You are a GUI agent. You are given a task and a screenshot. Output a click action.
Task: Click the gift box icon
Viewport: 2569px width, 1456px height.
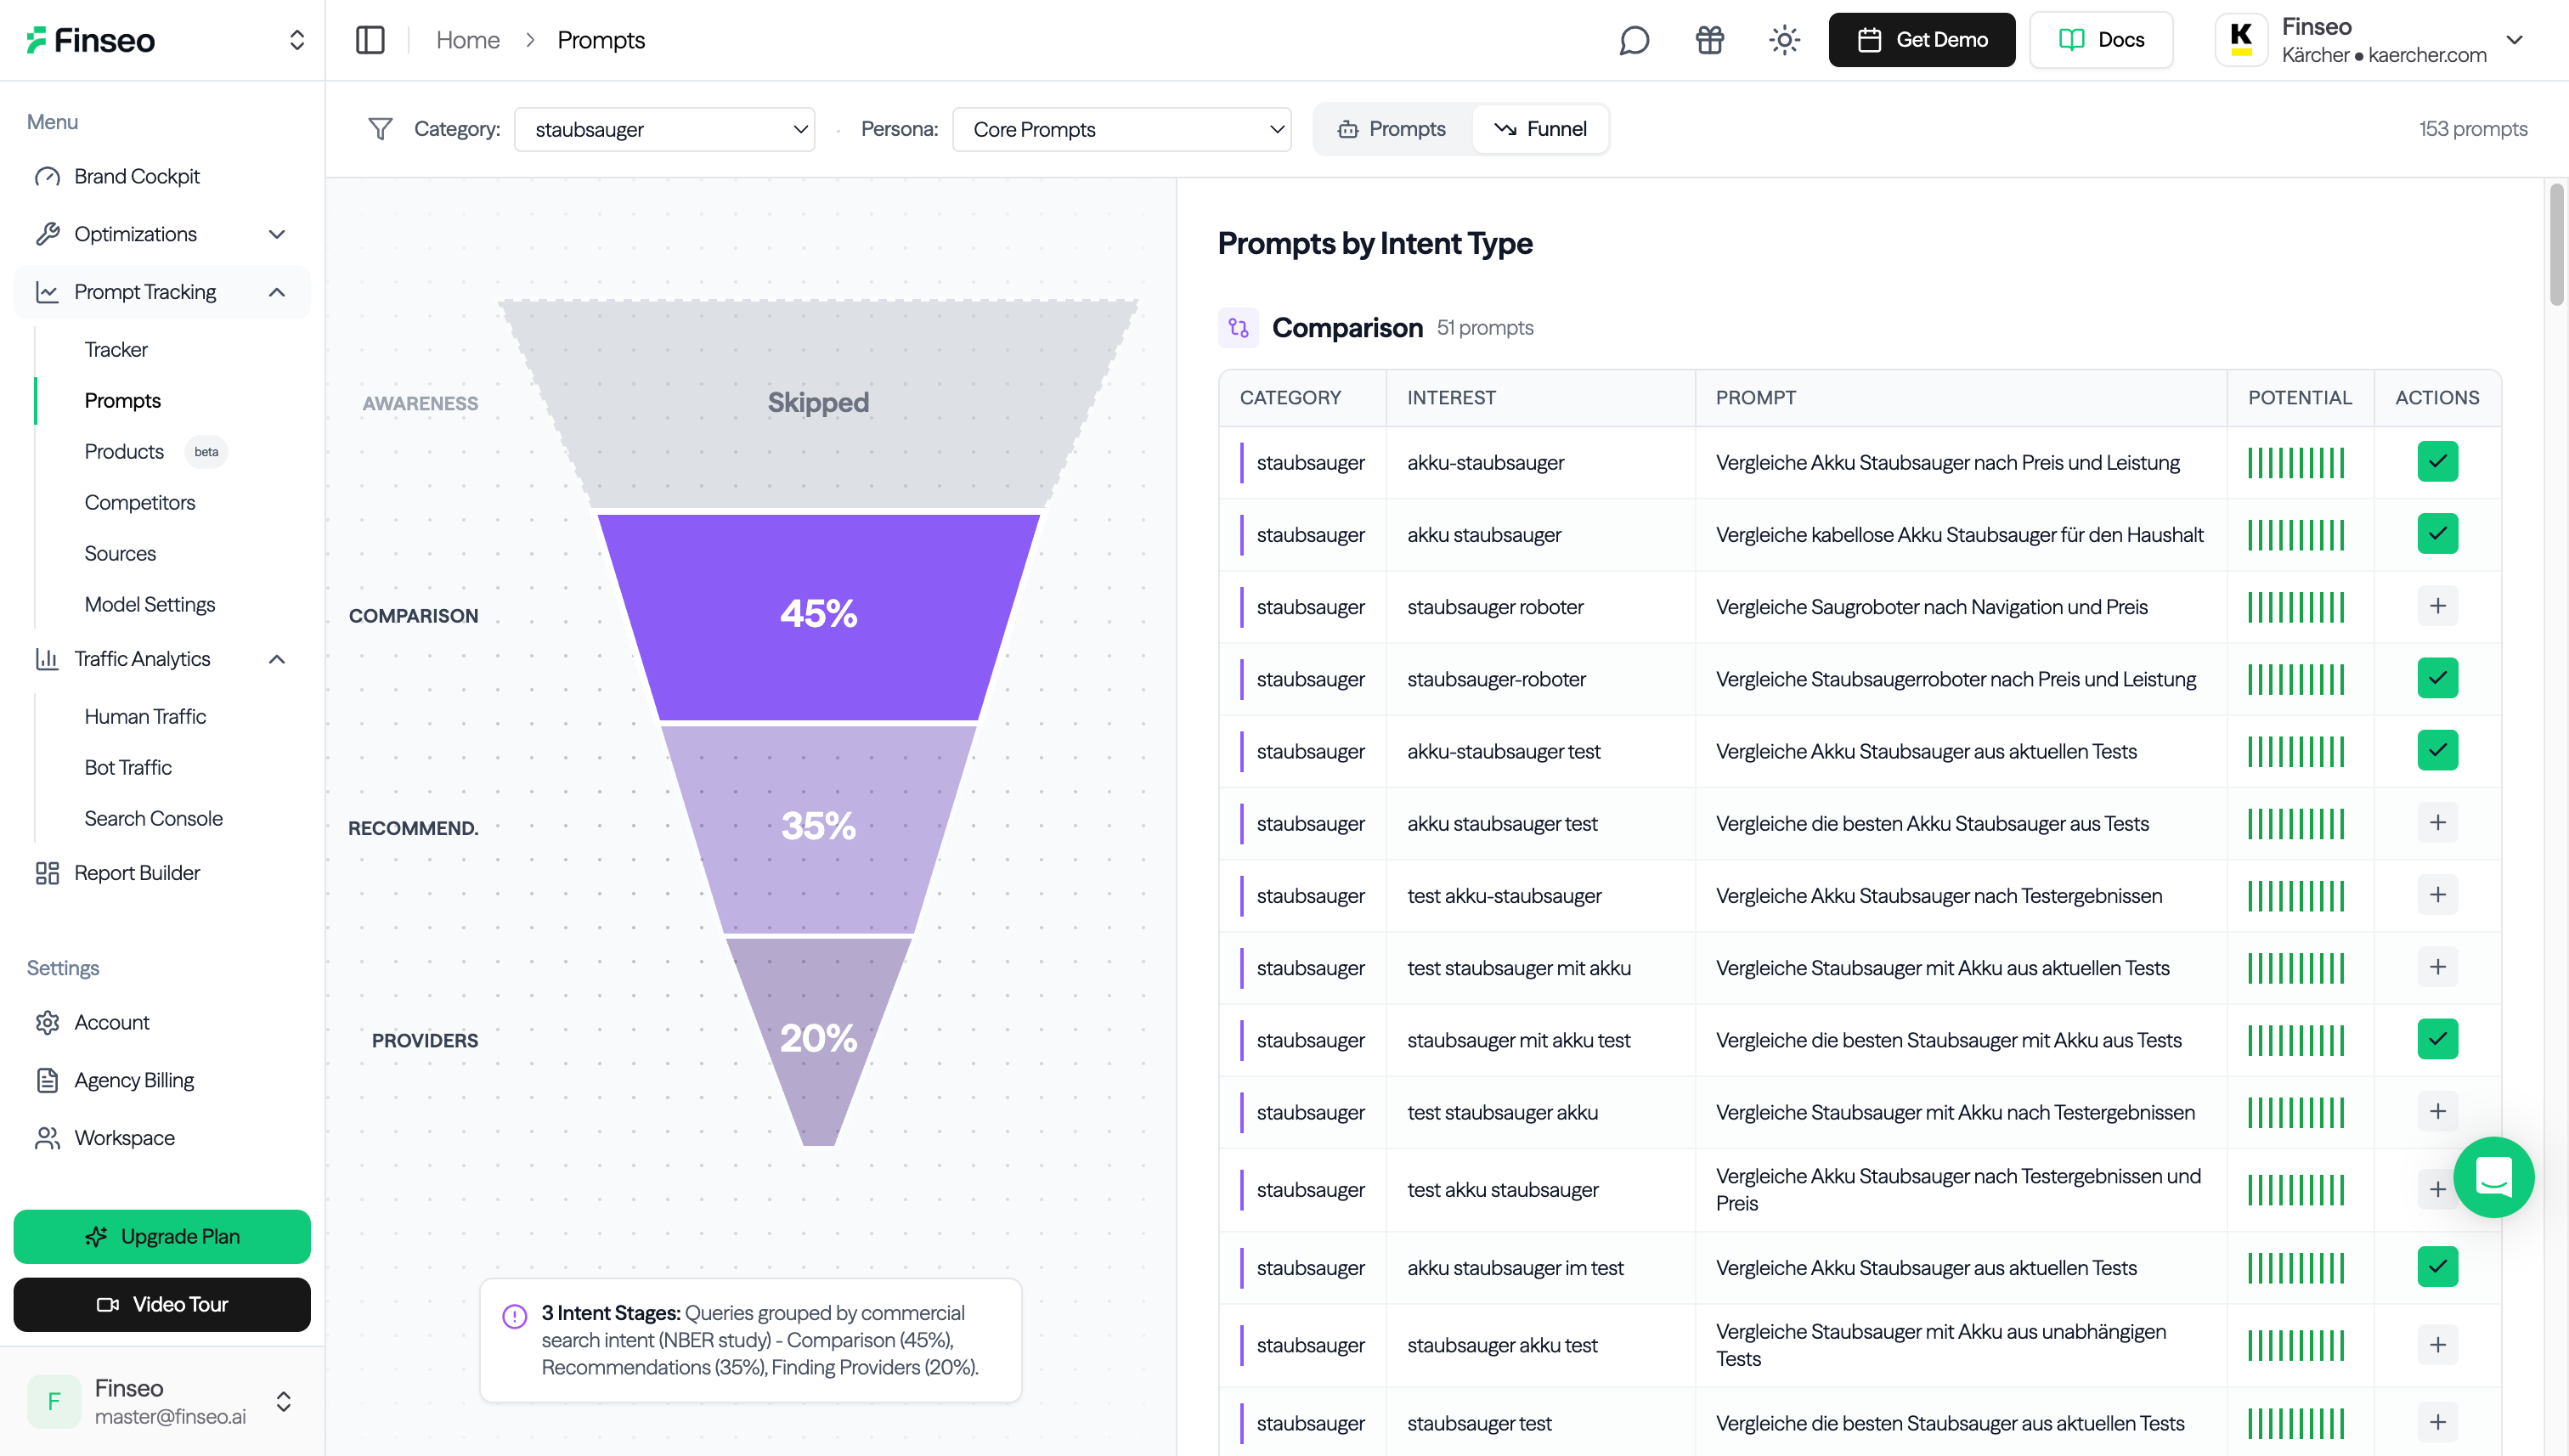pos(1709,40)
